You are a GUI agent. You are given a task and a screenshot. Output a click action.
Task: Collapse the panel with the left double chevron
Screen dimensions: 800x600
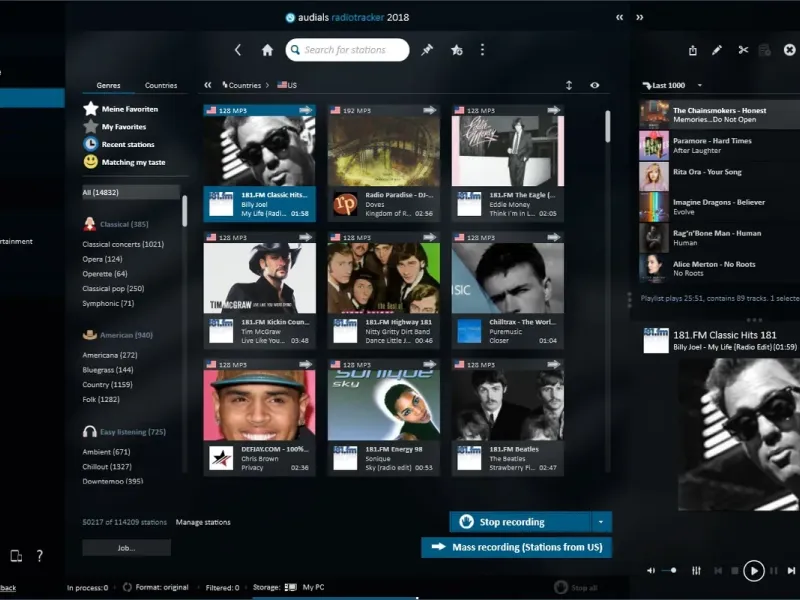point(619,17)
